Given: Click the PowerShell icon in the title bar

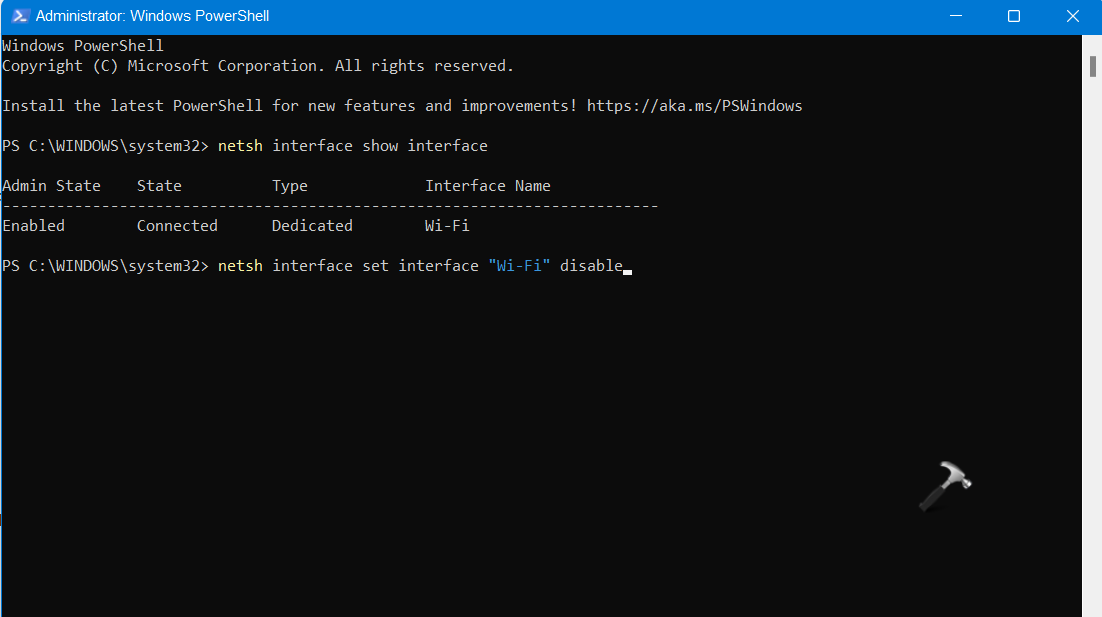Looking at the screenshot, I should pos(19,16).
